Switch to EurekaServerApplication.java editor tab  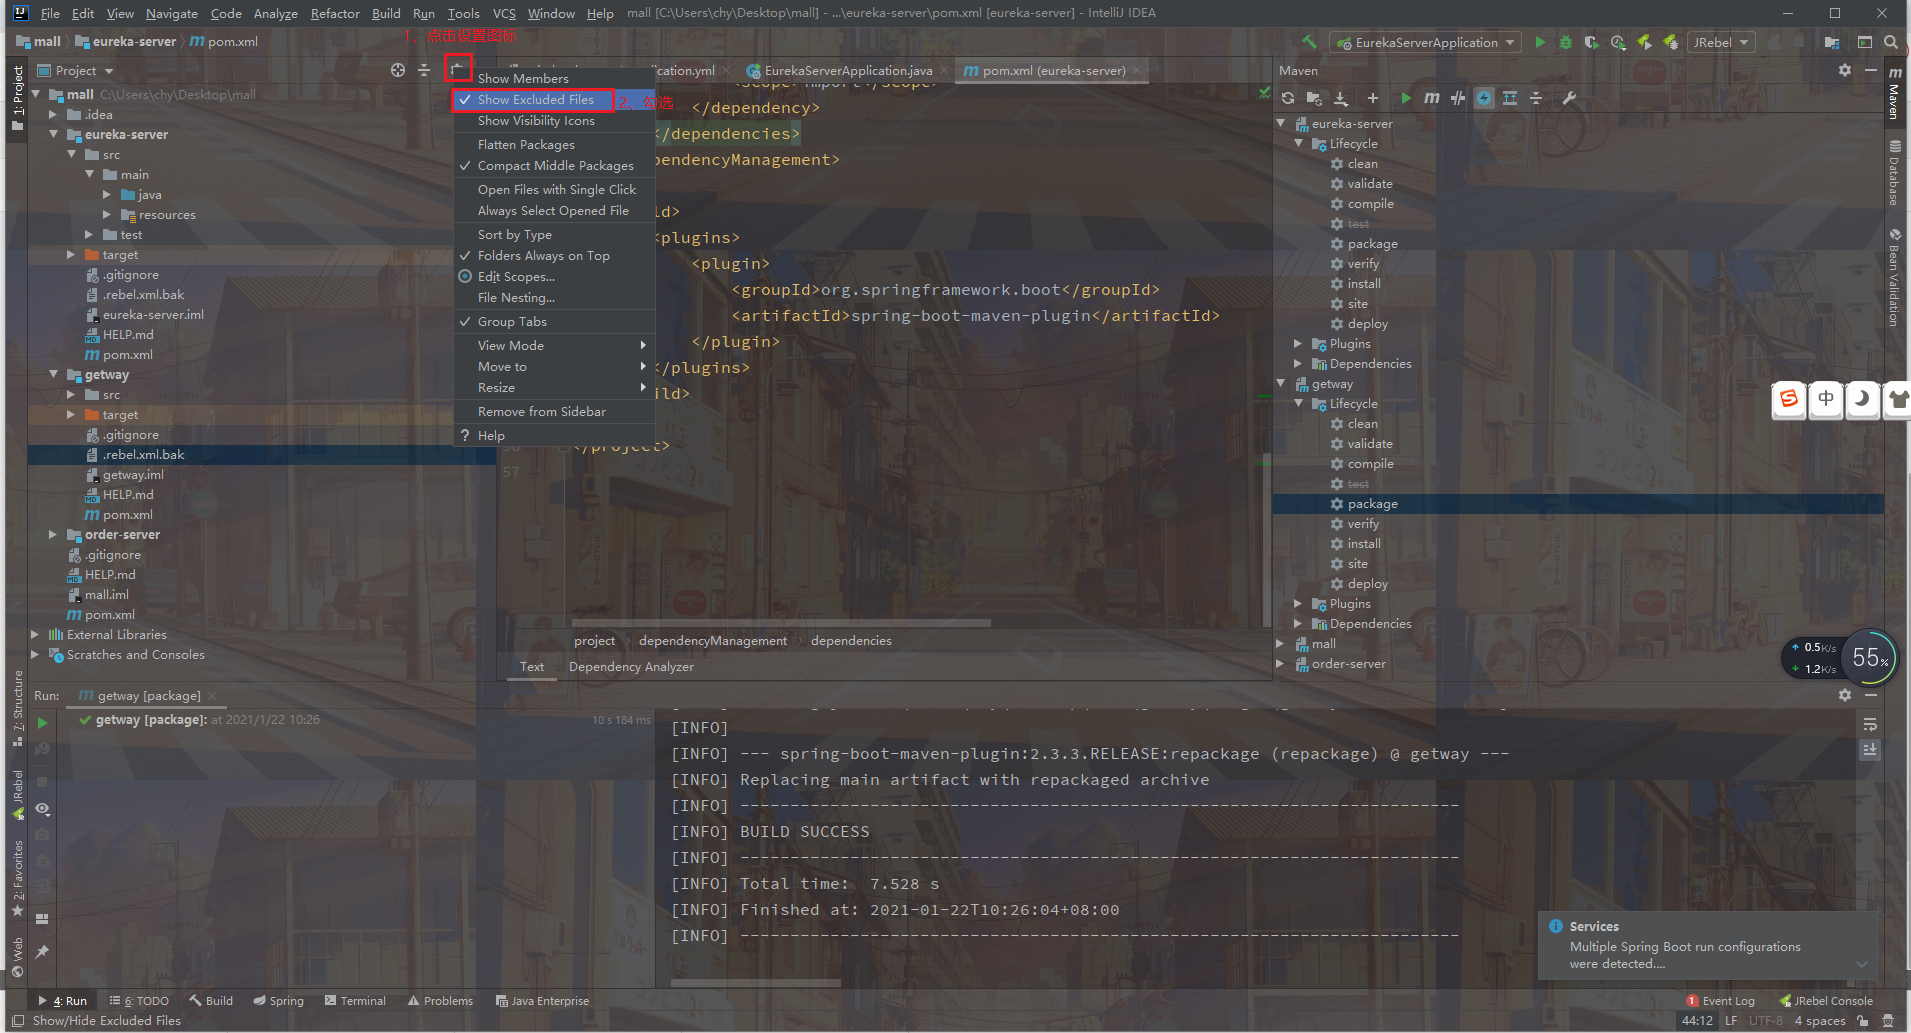coord(848,71)
